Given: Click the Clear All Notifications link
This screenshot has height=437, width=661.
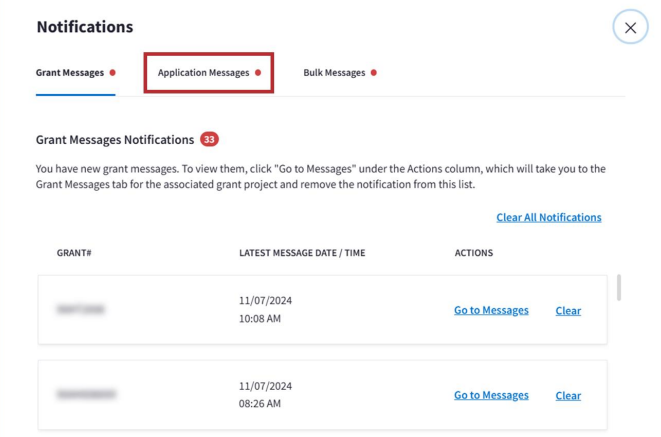Looking at the screenshot, I should (549, 217).
